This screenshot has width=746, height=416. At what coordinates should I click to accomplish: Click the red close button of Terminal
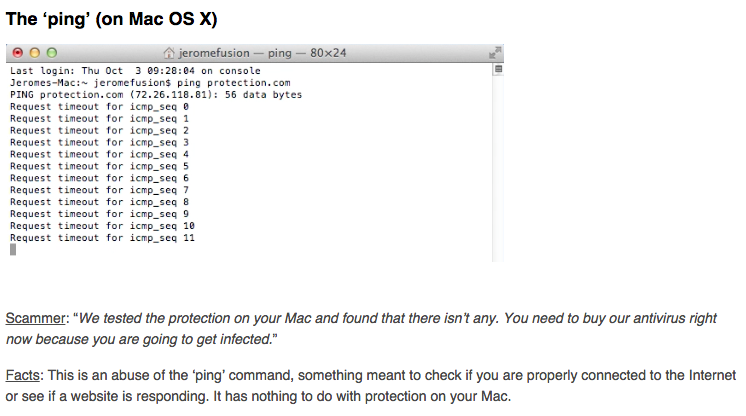(17, 52)
